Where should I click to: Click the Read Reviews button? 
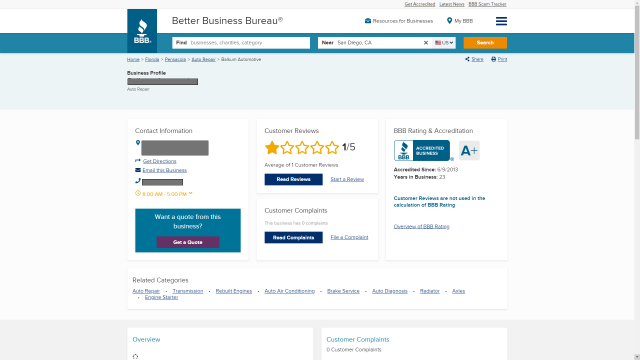[x=293, y=179]
